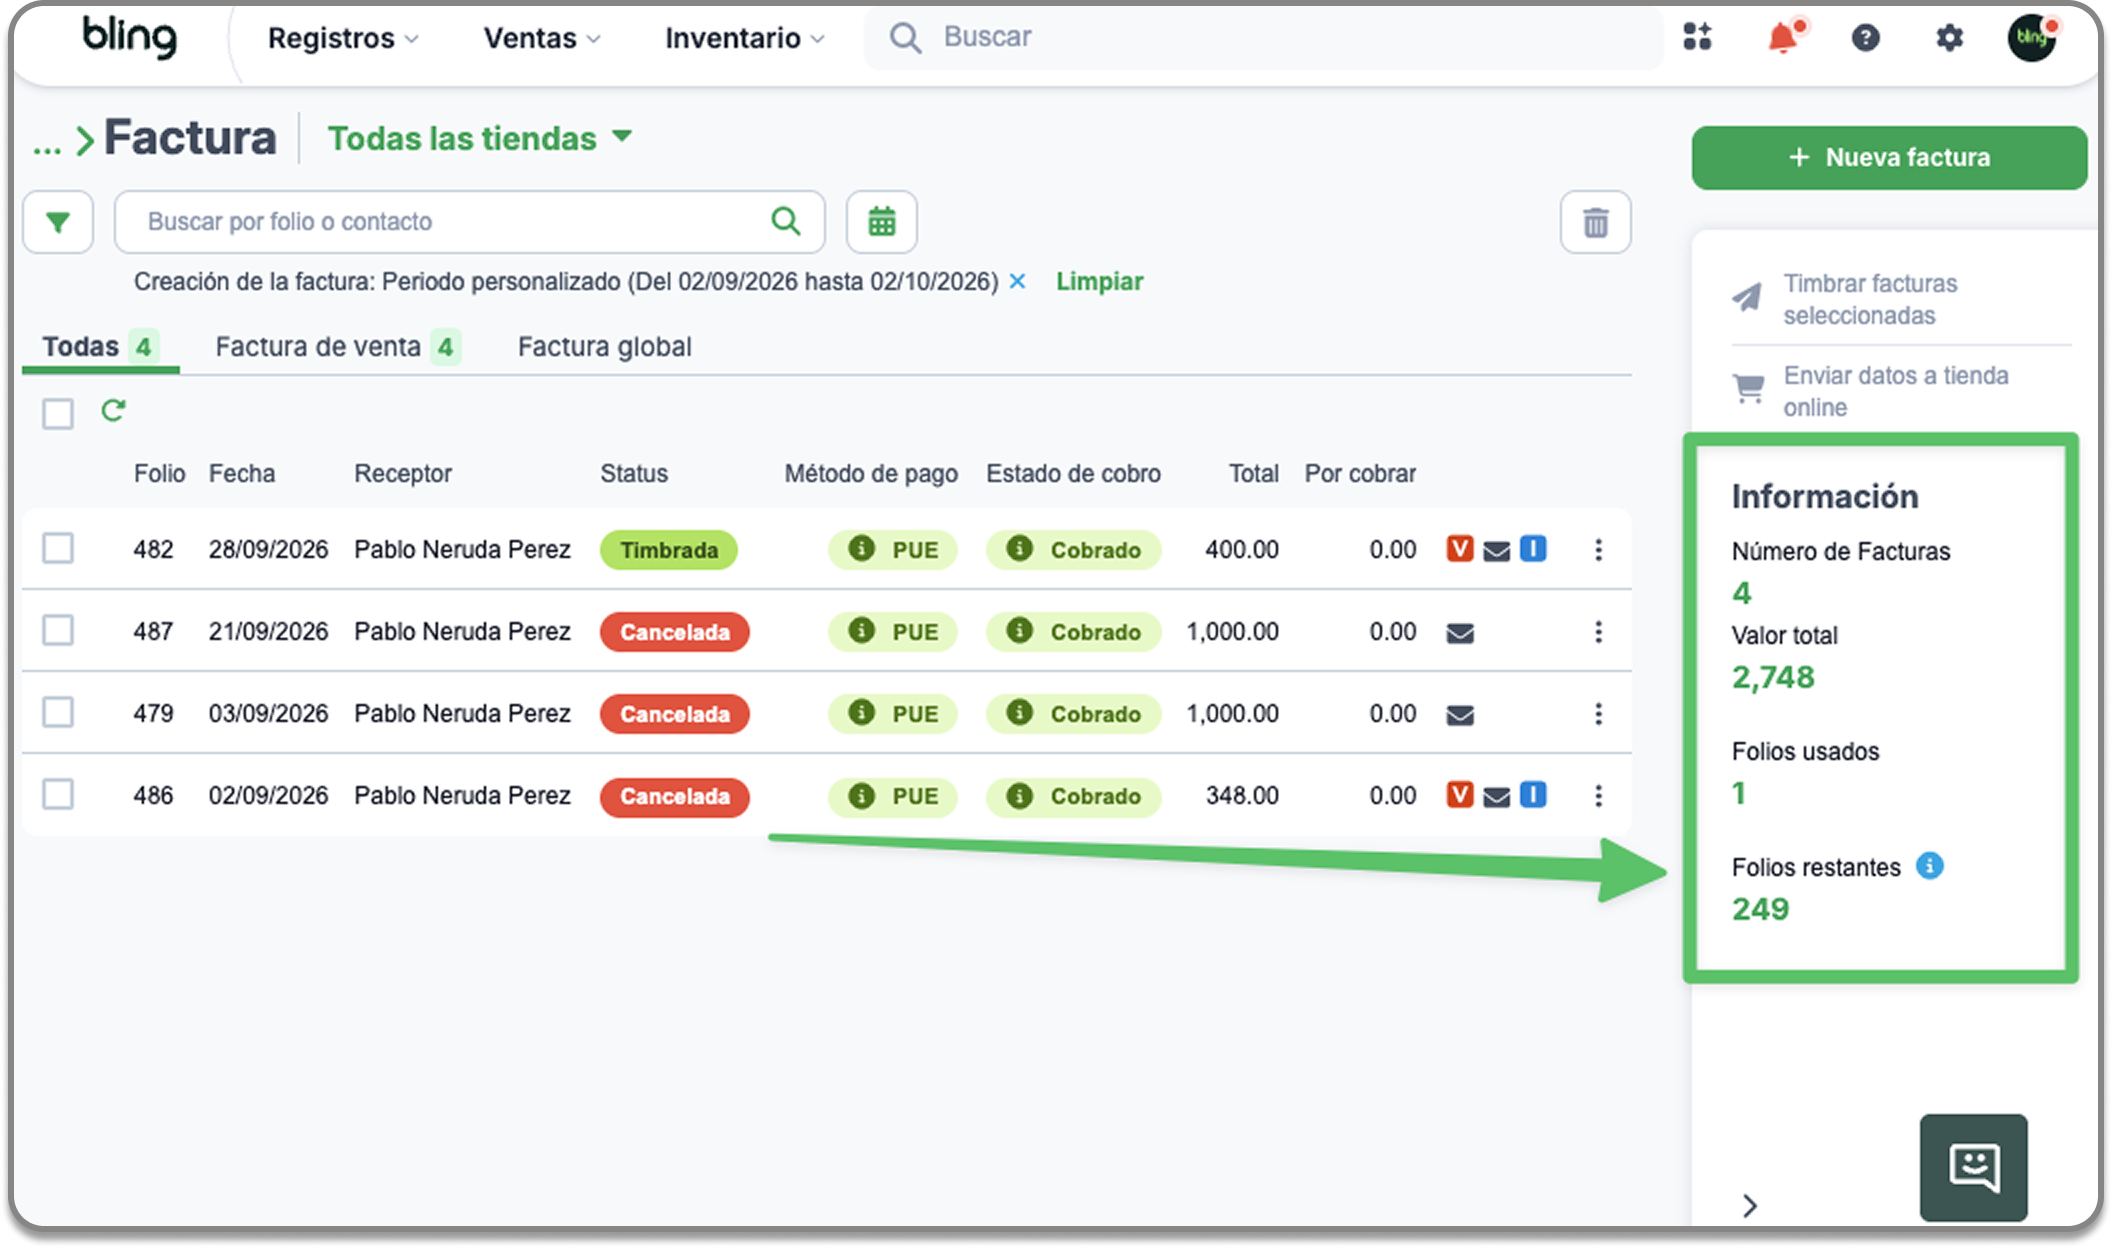Open more options for folio 482
This screenshot has width=2112, height=1248.
(1598, 549)
